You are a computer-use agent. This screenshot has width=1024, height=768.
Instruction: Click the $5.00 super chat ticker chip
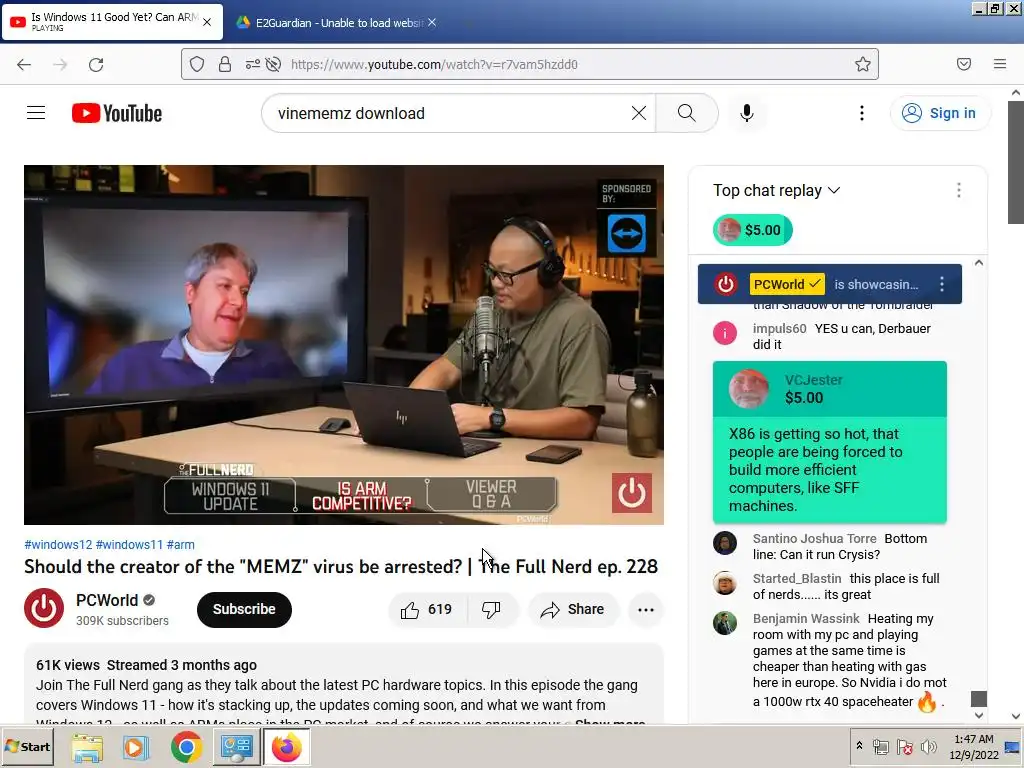coord(752,230)
